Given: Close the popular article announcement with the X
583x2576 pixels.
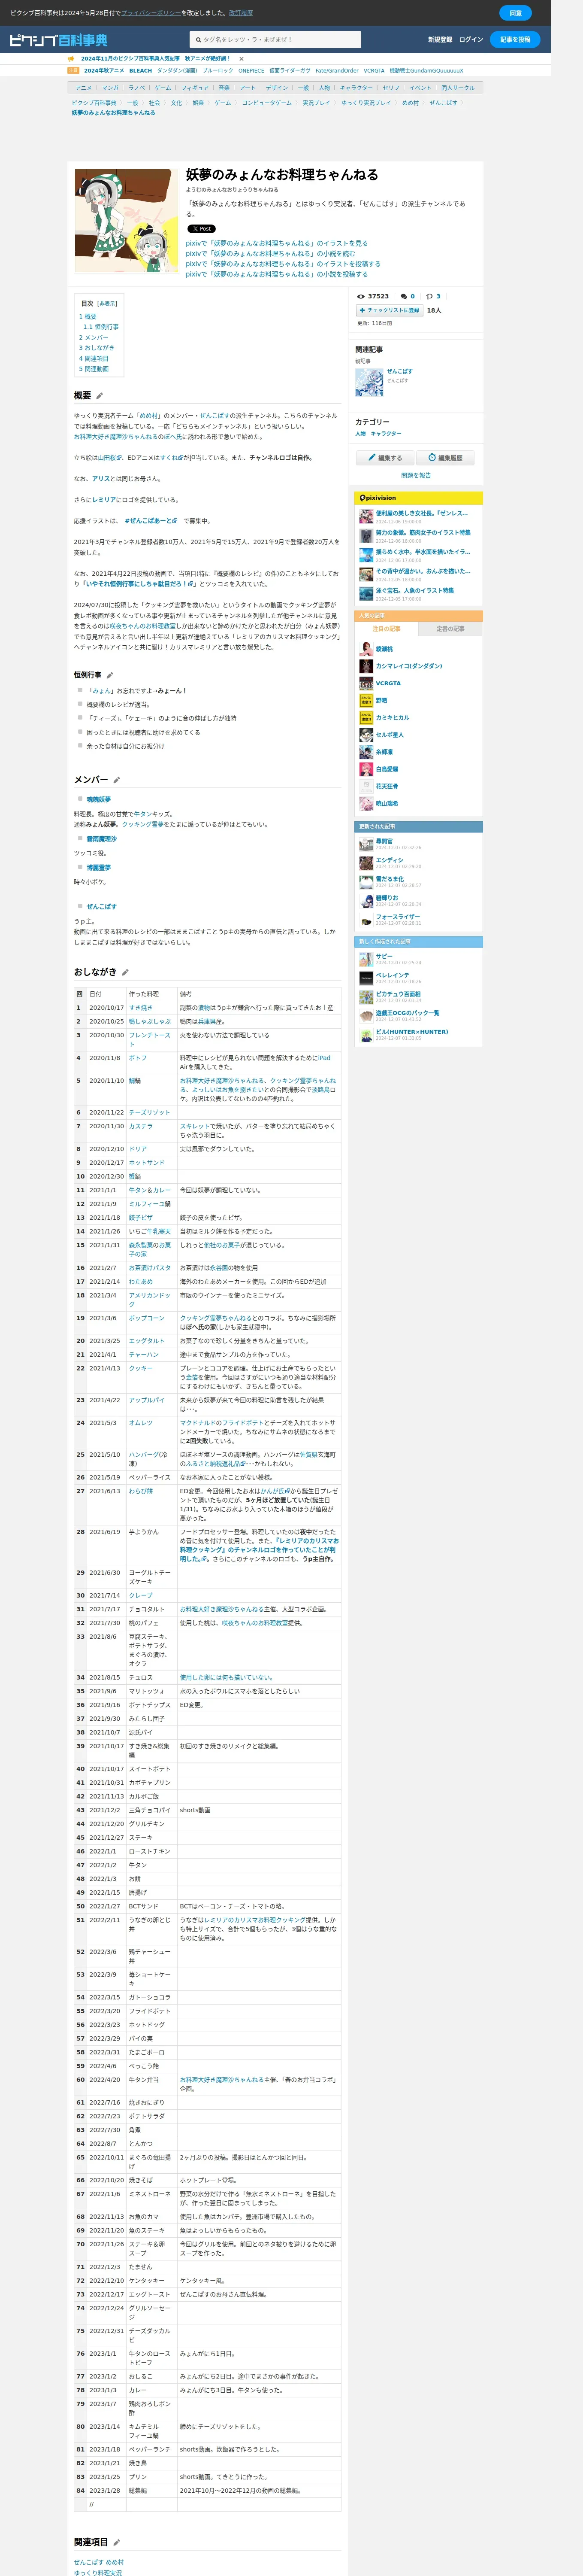Looking at the screenshot, I should click(x=241, y=59).
